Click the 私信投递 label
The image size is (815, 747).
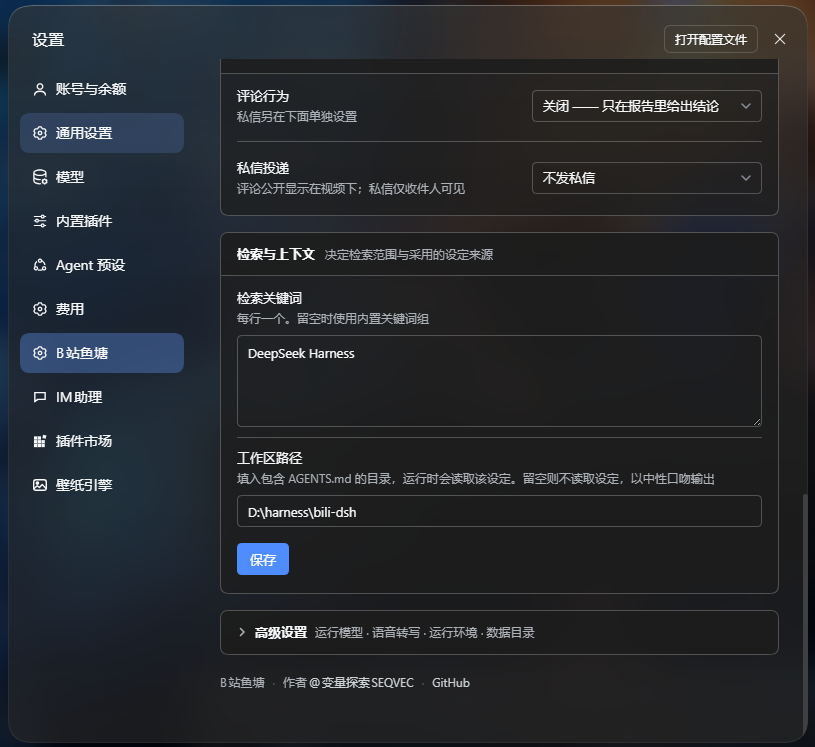click(262, 168)
